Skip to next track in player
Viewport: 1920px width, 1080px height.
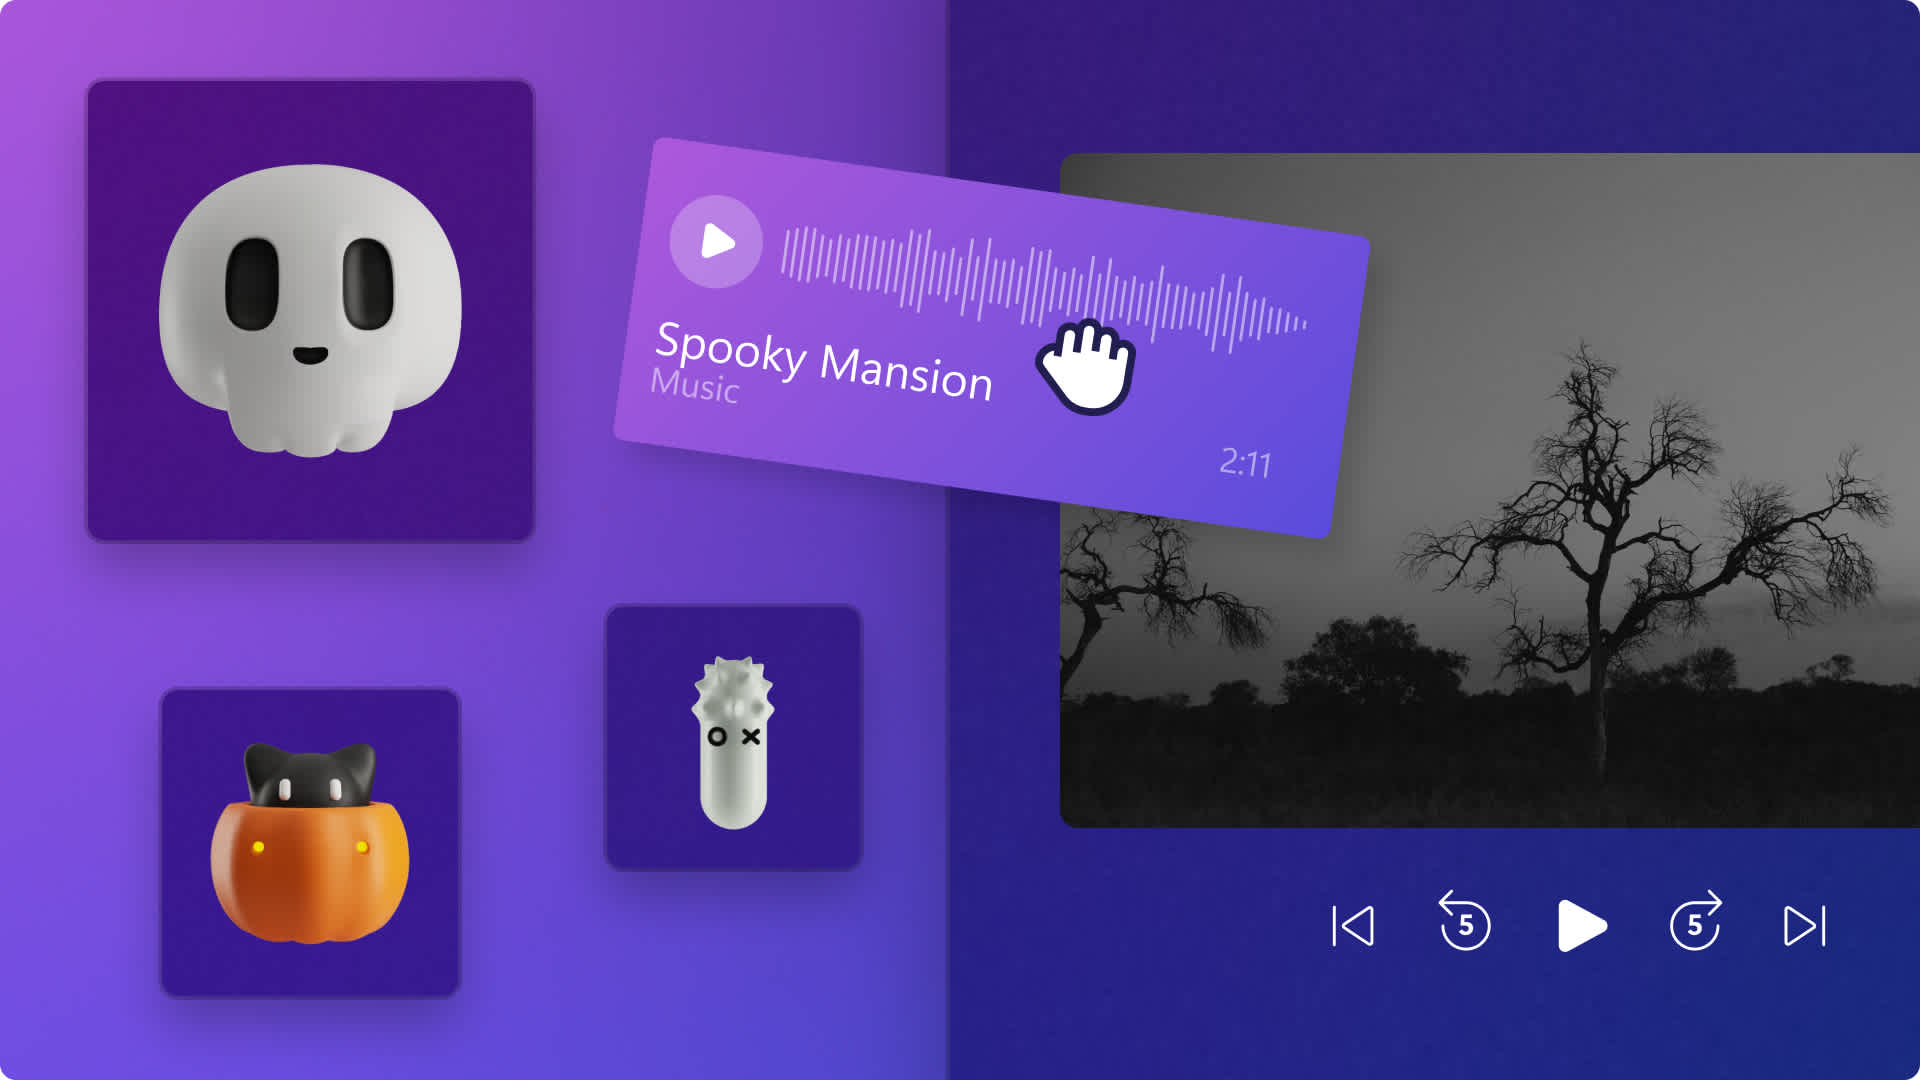click(x=1804, y=924)
